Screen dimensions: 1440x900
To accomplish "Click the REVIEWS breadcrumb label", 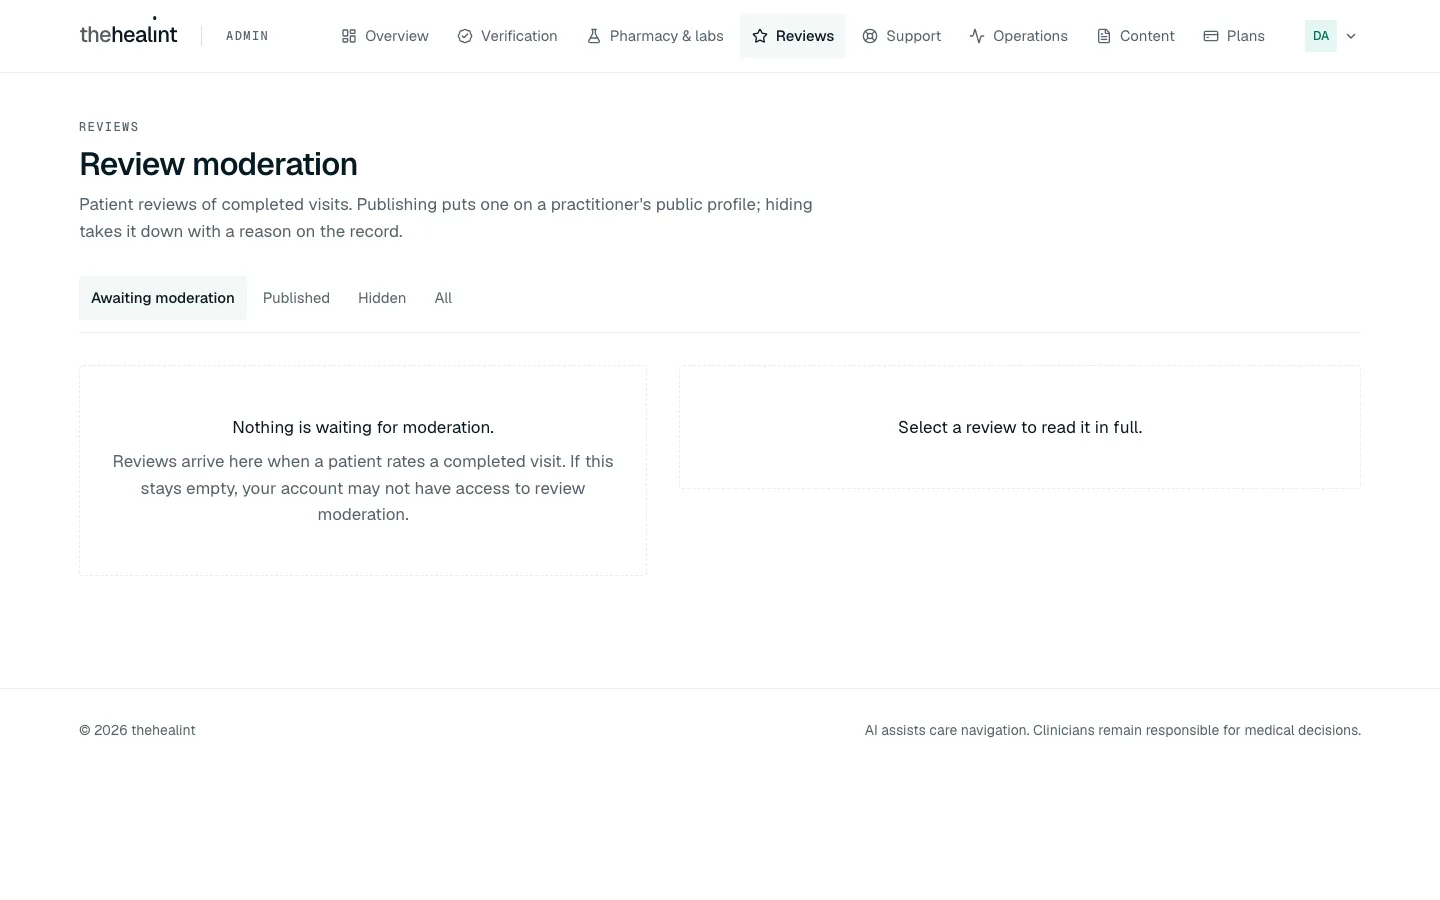I will click(109, 127).
